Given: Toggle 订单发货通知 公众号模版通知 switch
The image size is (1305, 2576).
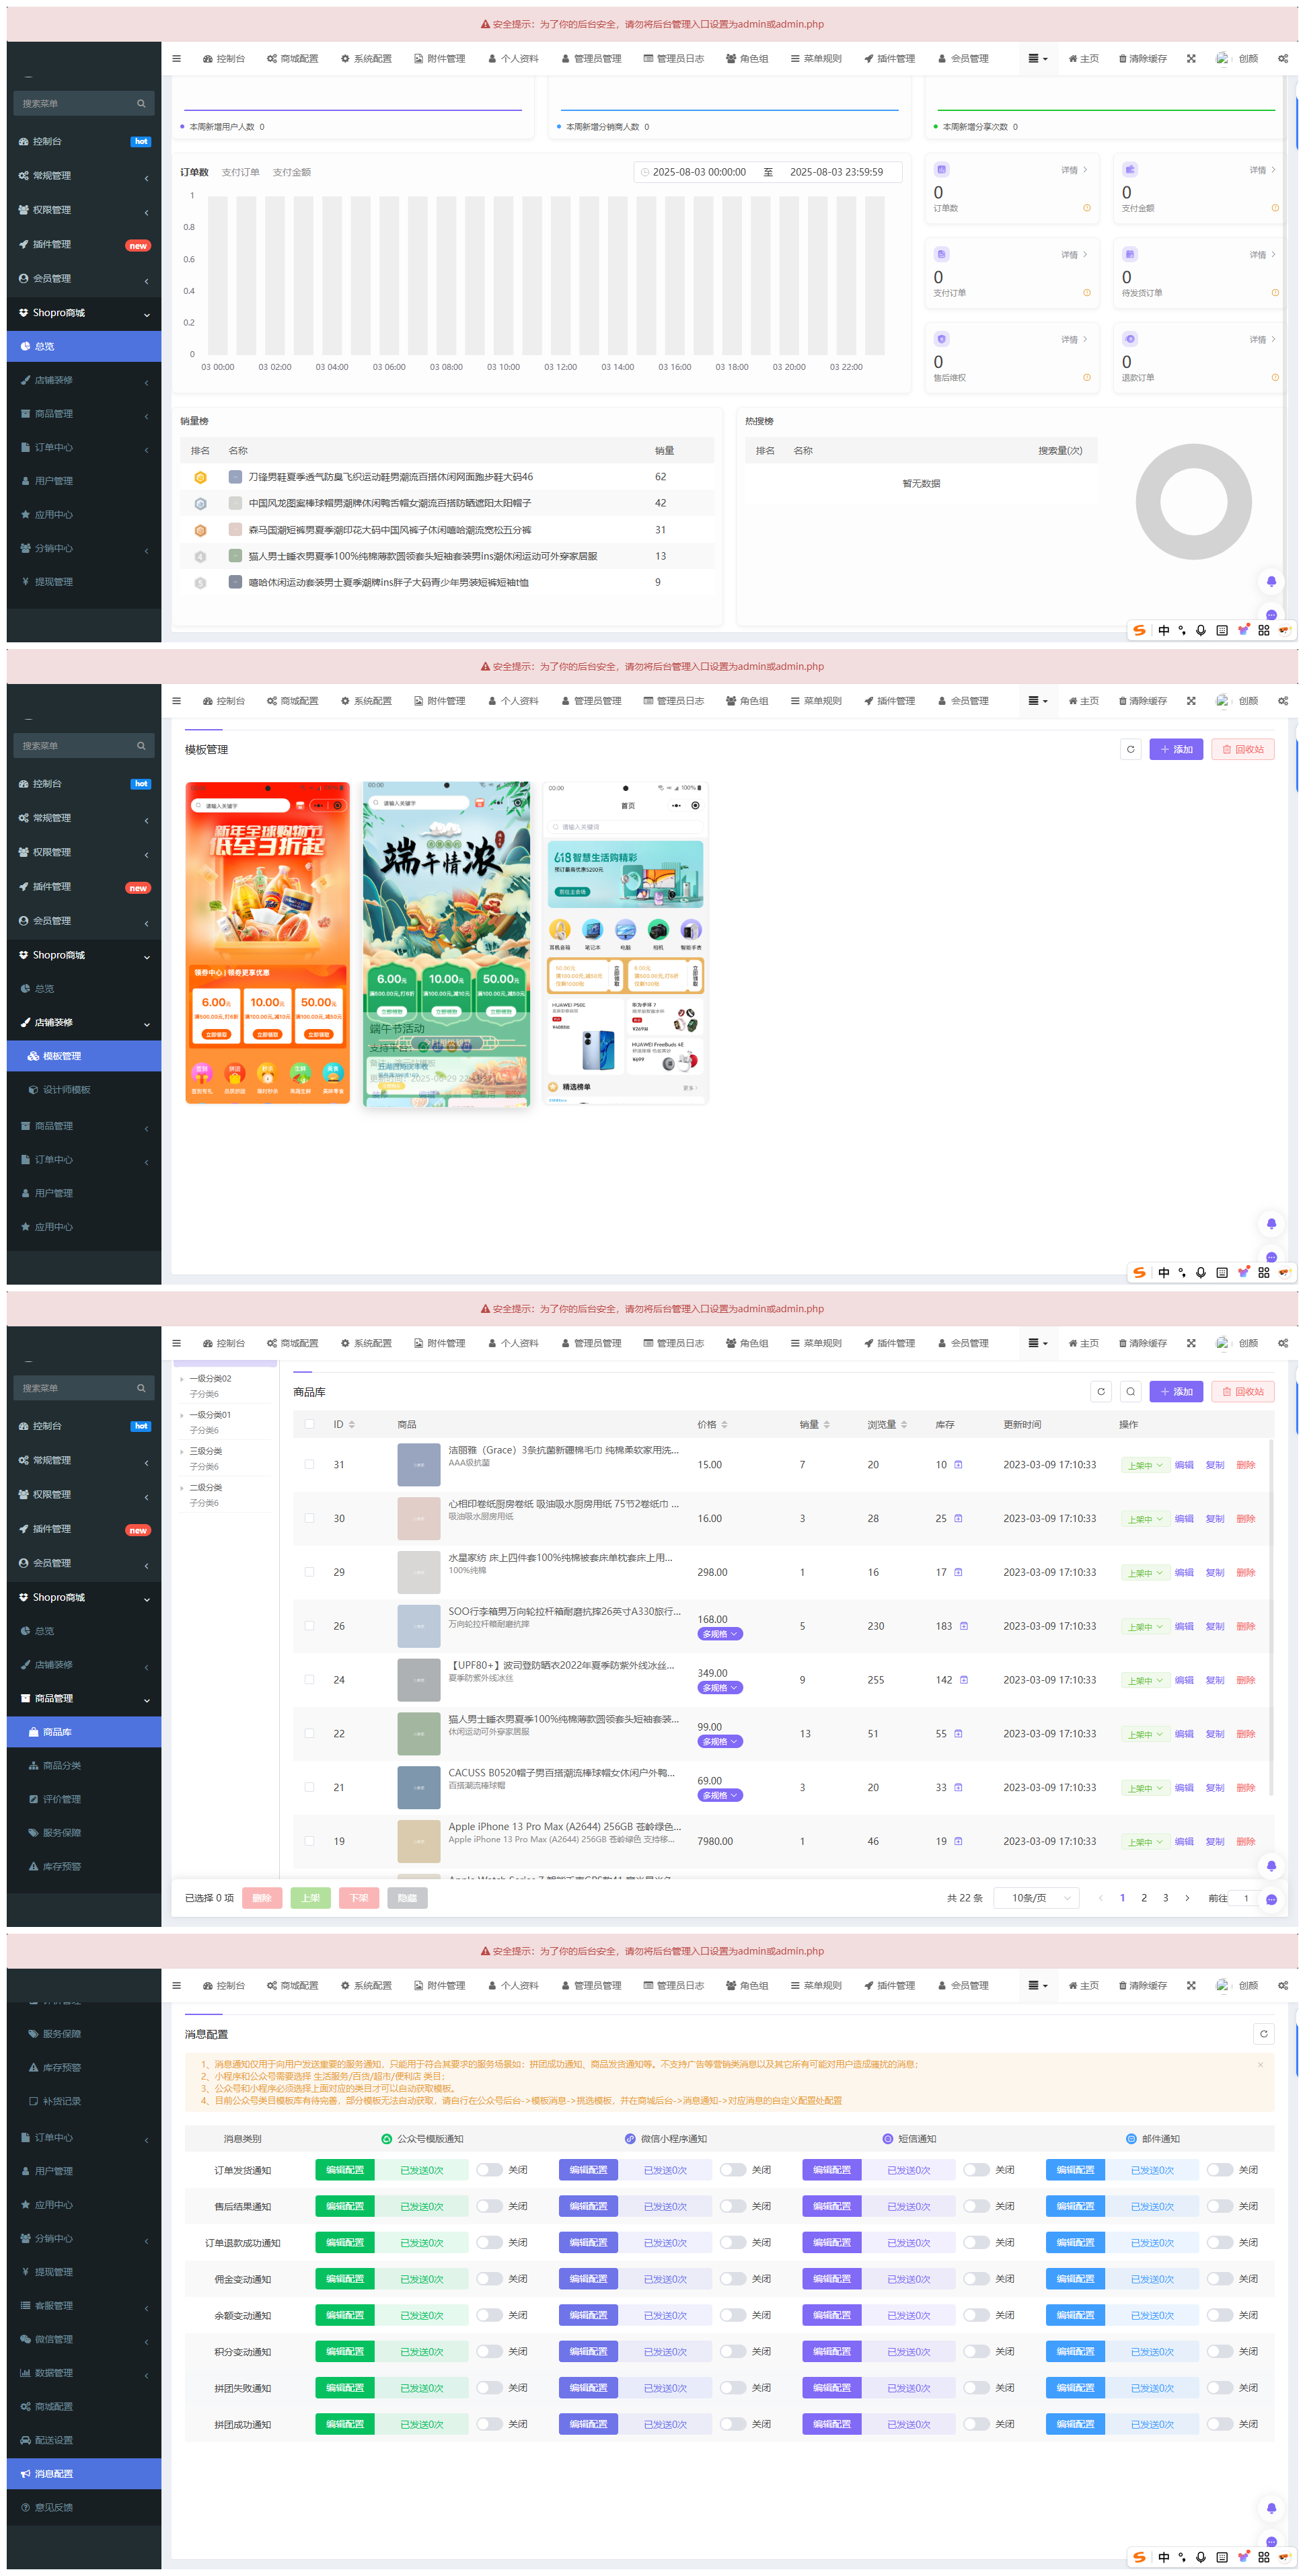Looking at the screenshot, I should [x=489, y=2170].
